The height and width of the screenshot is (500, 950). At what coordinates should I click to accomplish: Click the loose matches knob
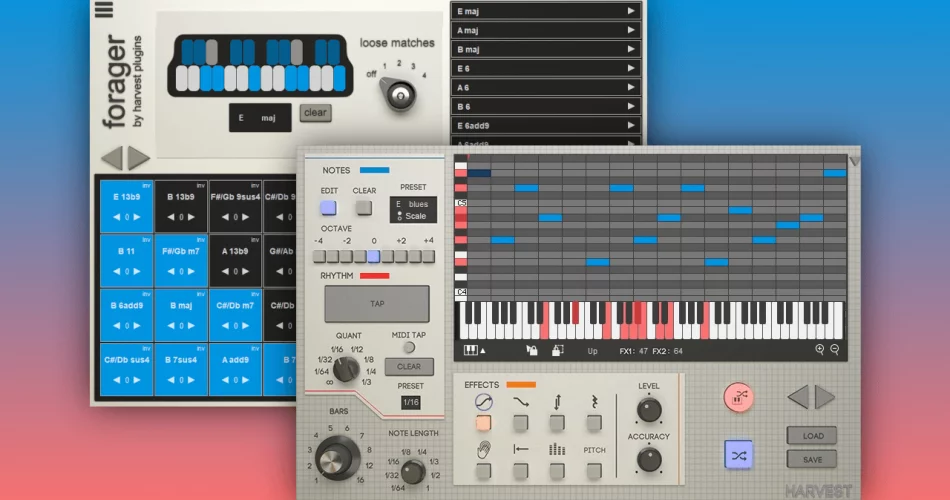click(x=400, y=95)
